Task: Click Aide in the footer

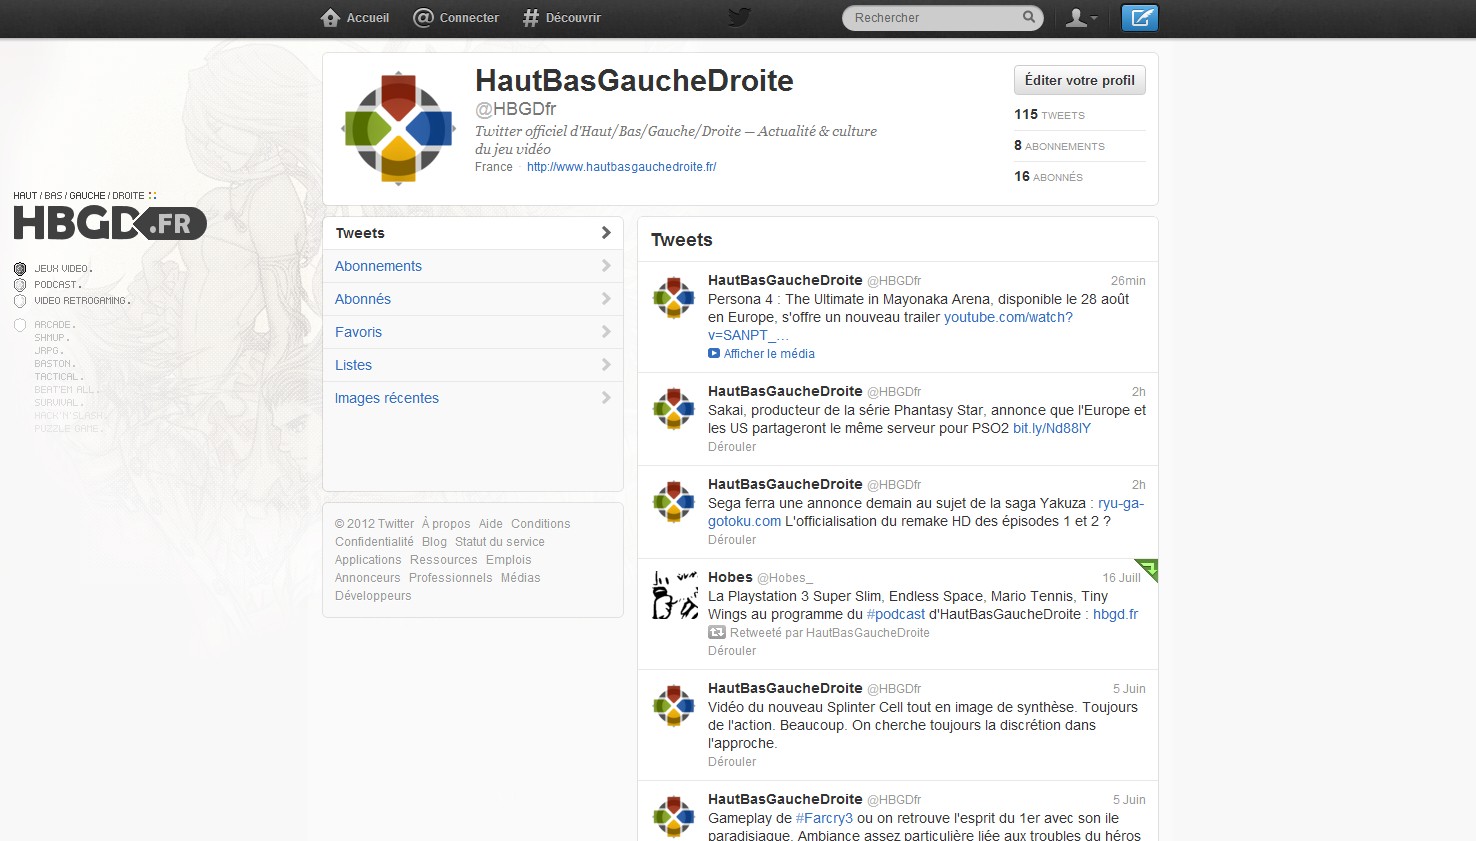Action: click(491, 524)
